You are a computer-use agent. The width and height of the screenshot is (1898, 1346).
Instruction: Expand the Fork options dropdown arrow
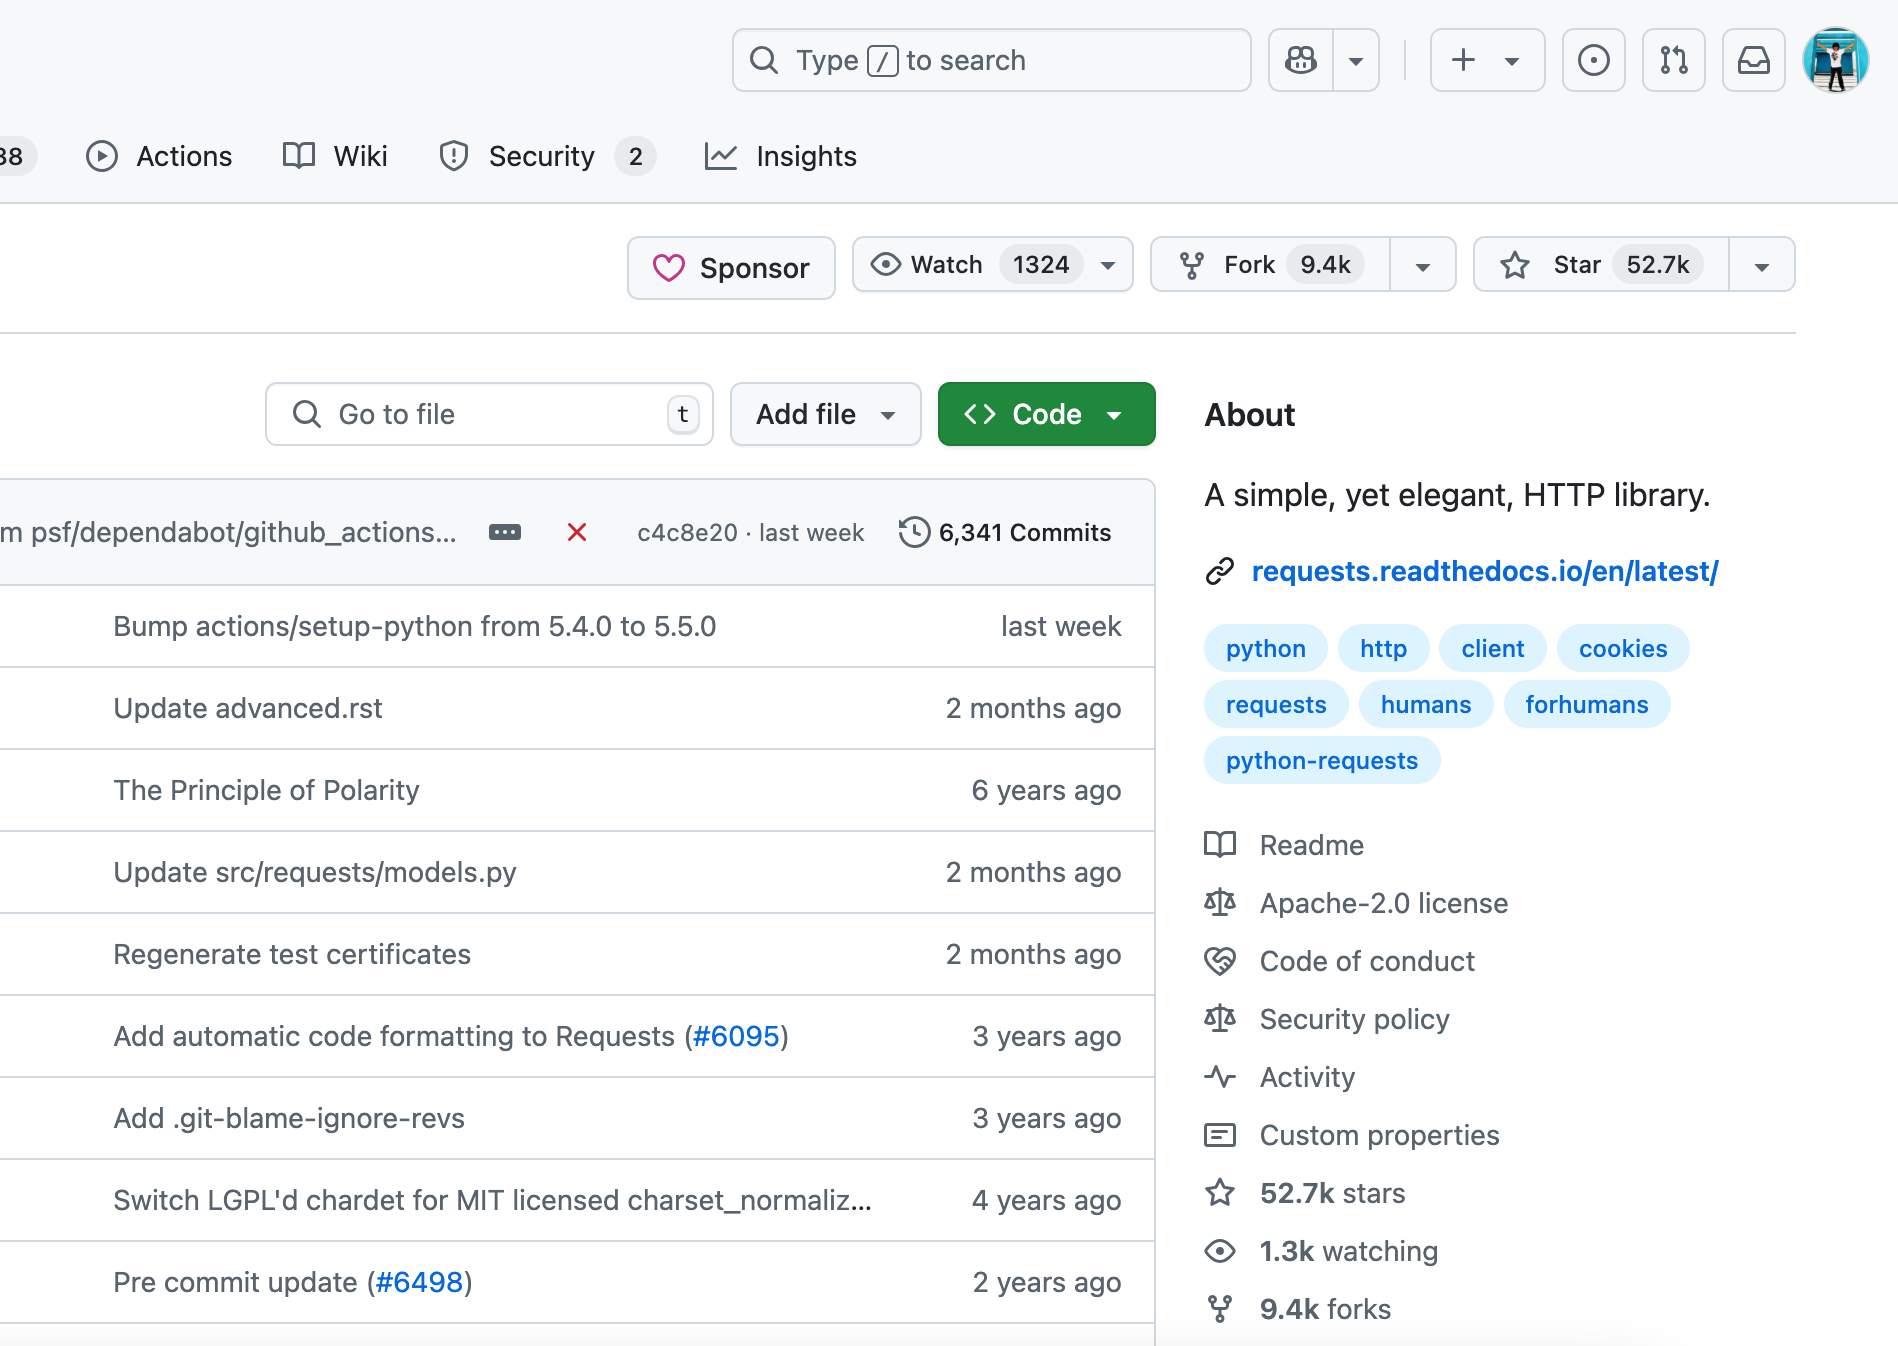point(1422,266)
